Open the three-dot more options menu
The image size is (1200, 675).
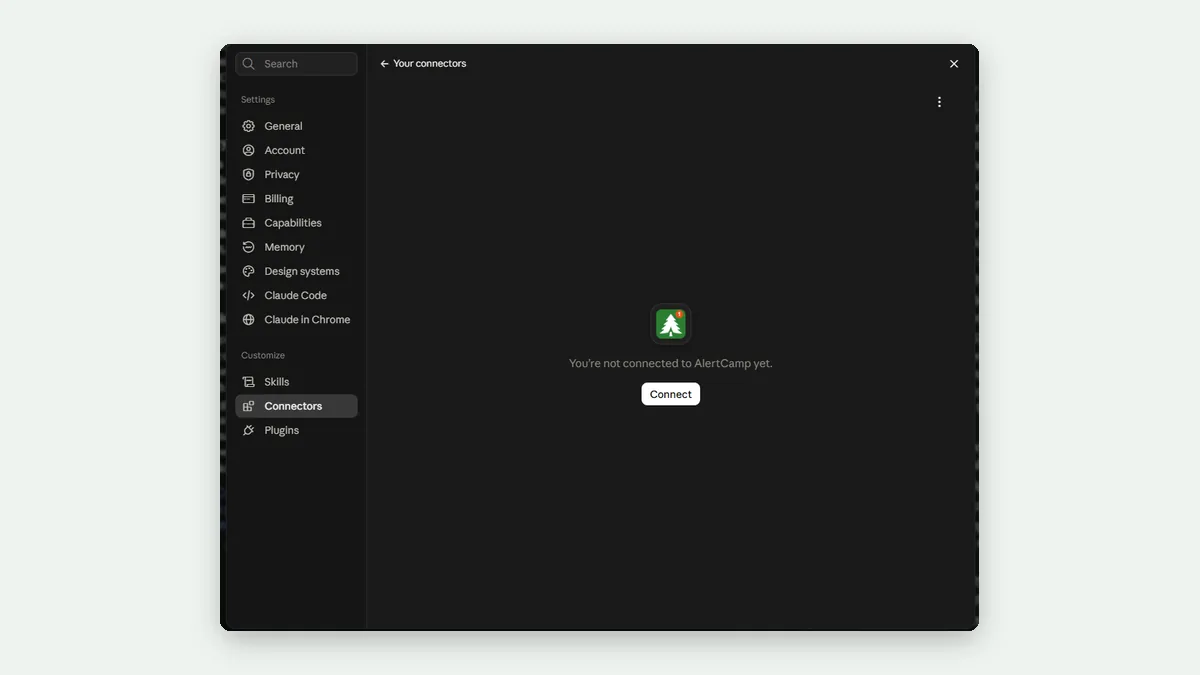click(939, 102)
